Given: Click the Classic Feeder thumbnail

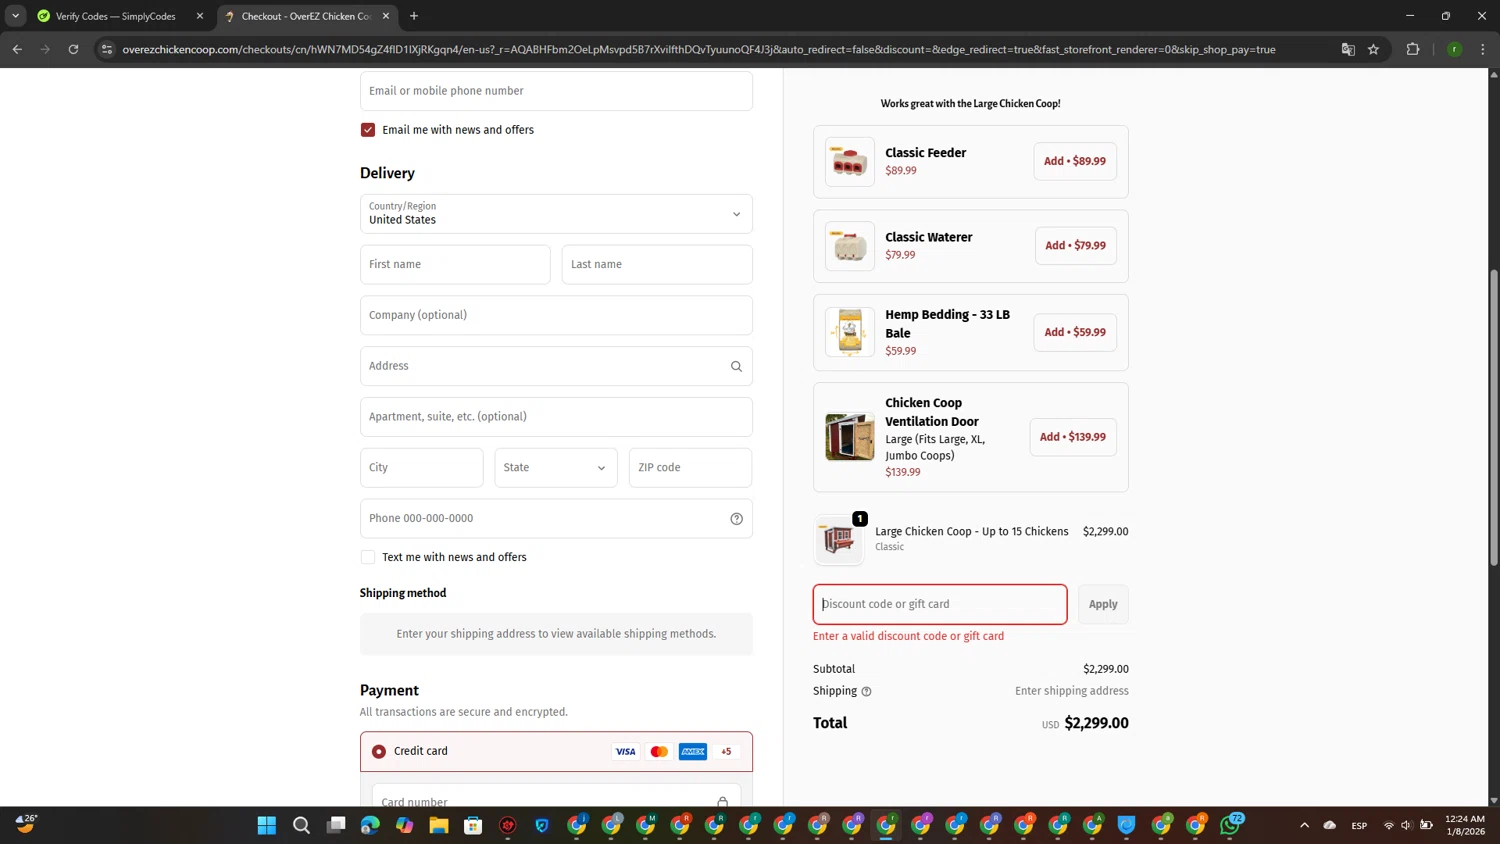Looking at the screenshot, I should click(x=850, y=161).
